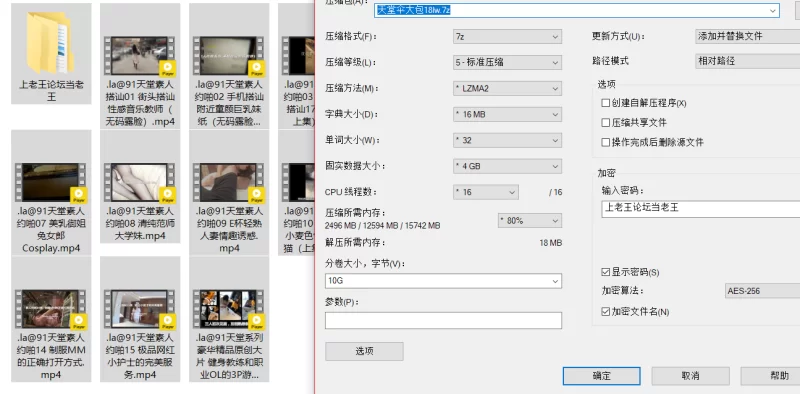Open the 压缩等级 dropdown showing 5 - 标准压缩

pos(507,63)
